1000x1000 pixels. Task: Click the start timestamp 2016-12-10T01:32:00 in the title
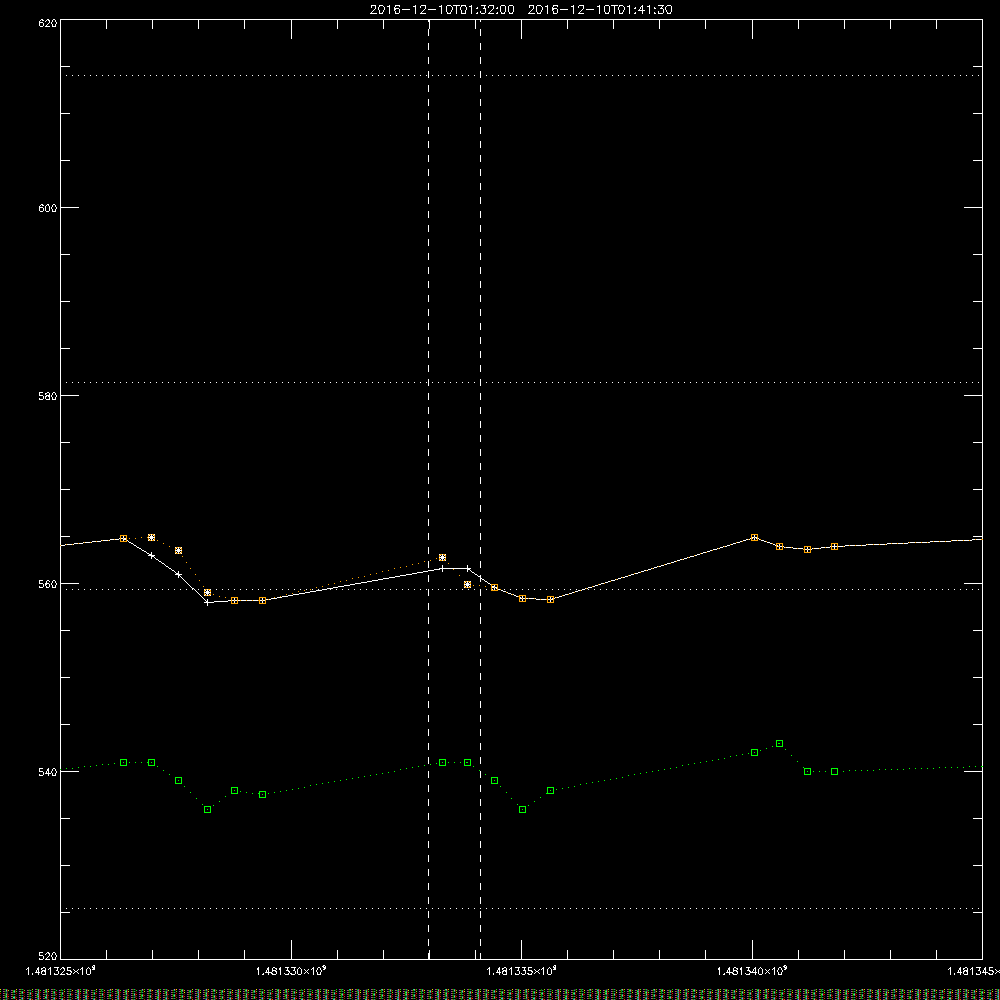pyautogui.click(x=442, y=10)
